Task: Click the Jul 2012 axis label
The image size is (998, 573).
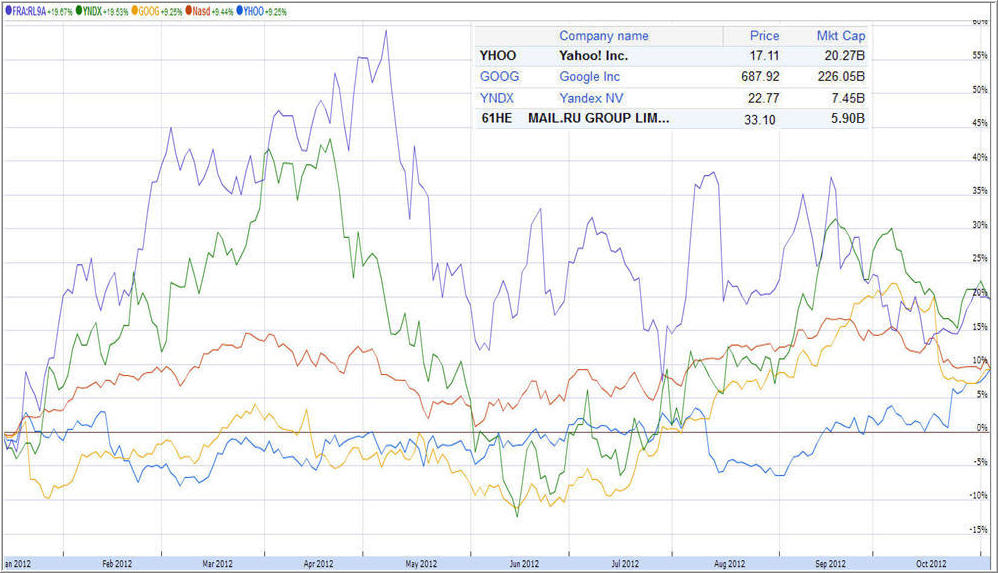Action: pos(625,563)
